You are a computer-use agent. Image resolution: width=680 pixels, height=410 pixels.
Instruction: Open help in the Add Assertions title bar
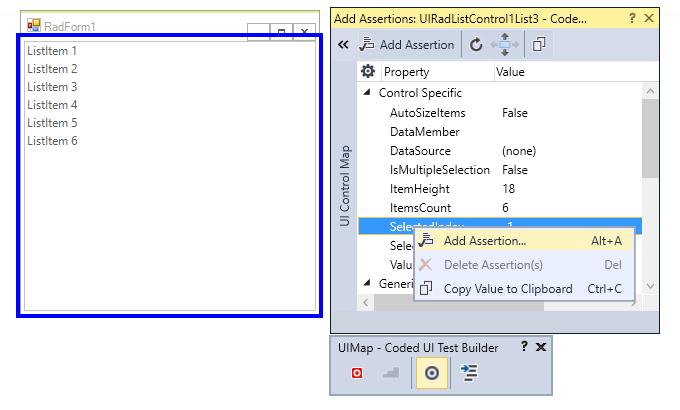point(632,18)
